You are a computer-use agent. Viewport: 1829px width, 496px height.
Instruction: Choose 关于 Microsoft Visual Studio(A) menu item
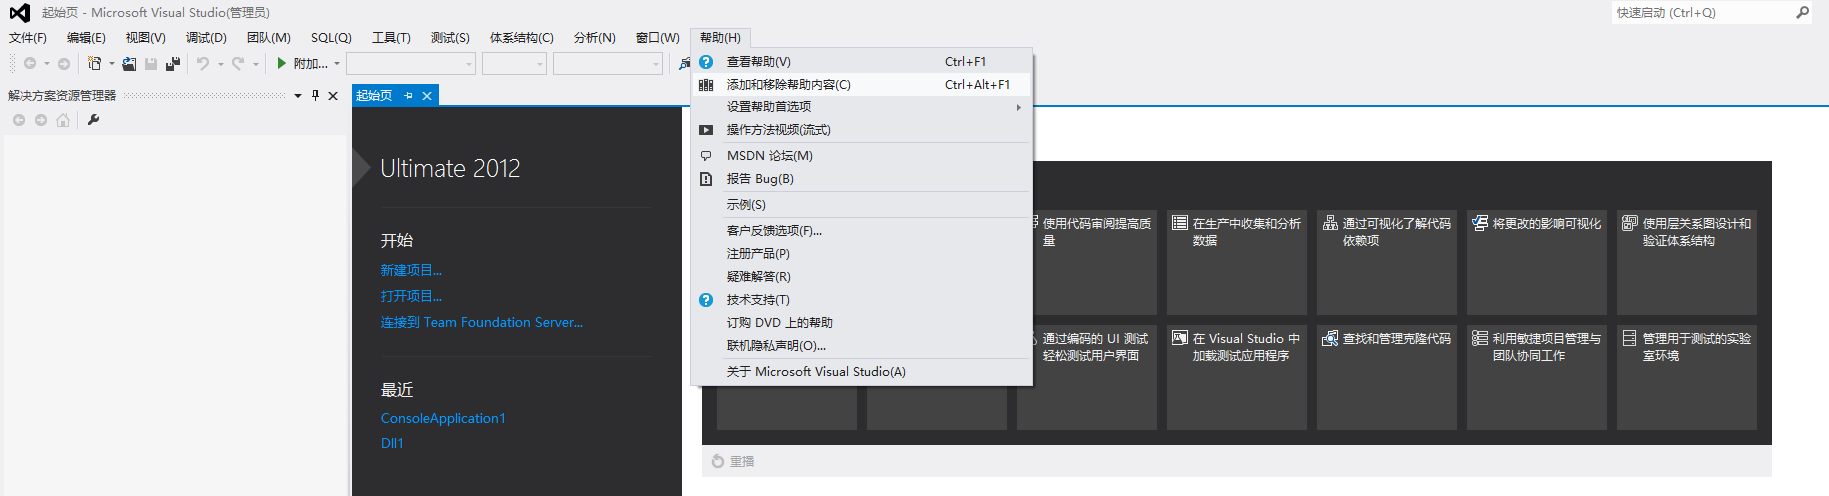[x=861, y=372]
